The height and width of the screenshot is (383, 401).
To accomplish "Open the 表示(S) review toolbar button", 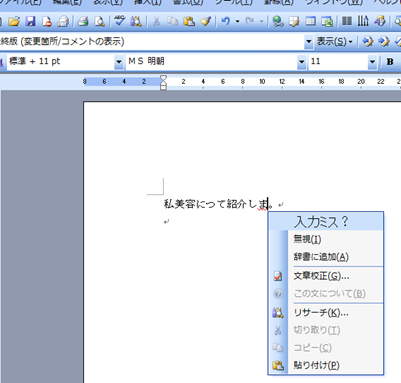I will point(334,42).
